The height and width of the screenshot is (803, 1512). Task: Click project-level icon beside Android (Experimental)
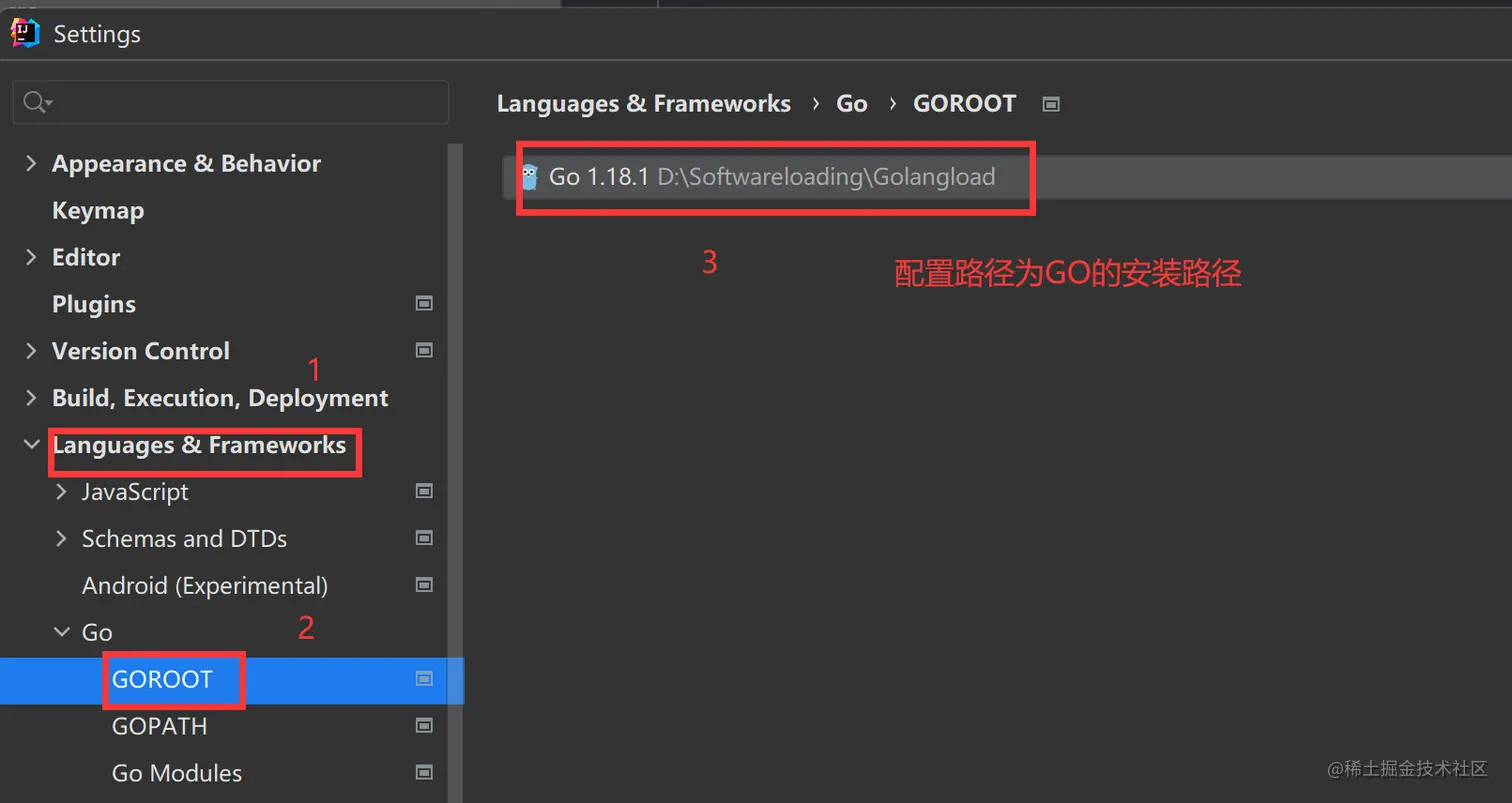(x=424, y=585)
